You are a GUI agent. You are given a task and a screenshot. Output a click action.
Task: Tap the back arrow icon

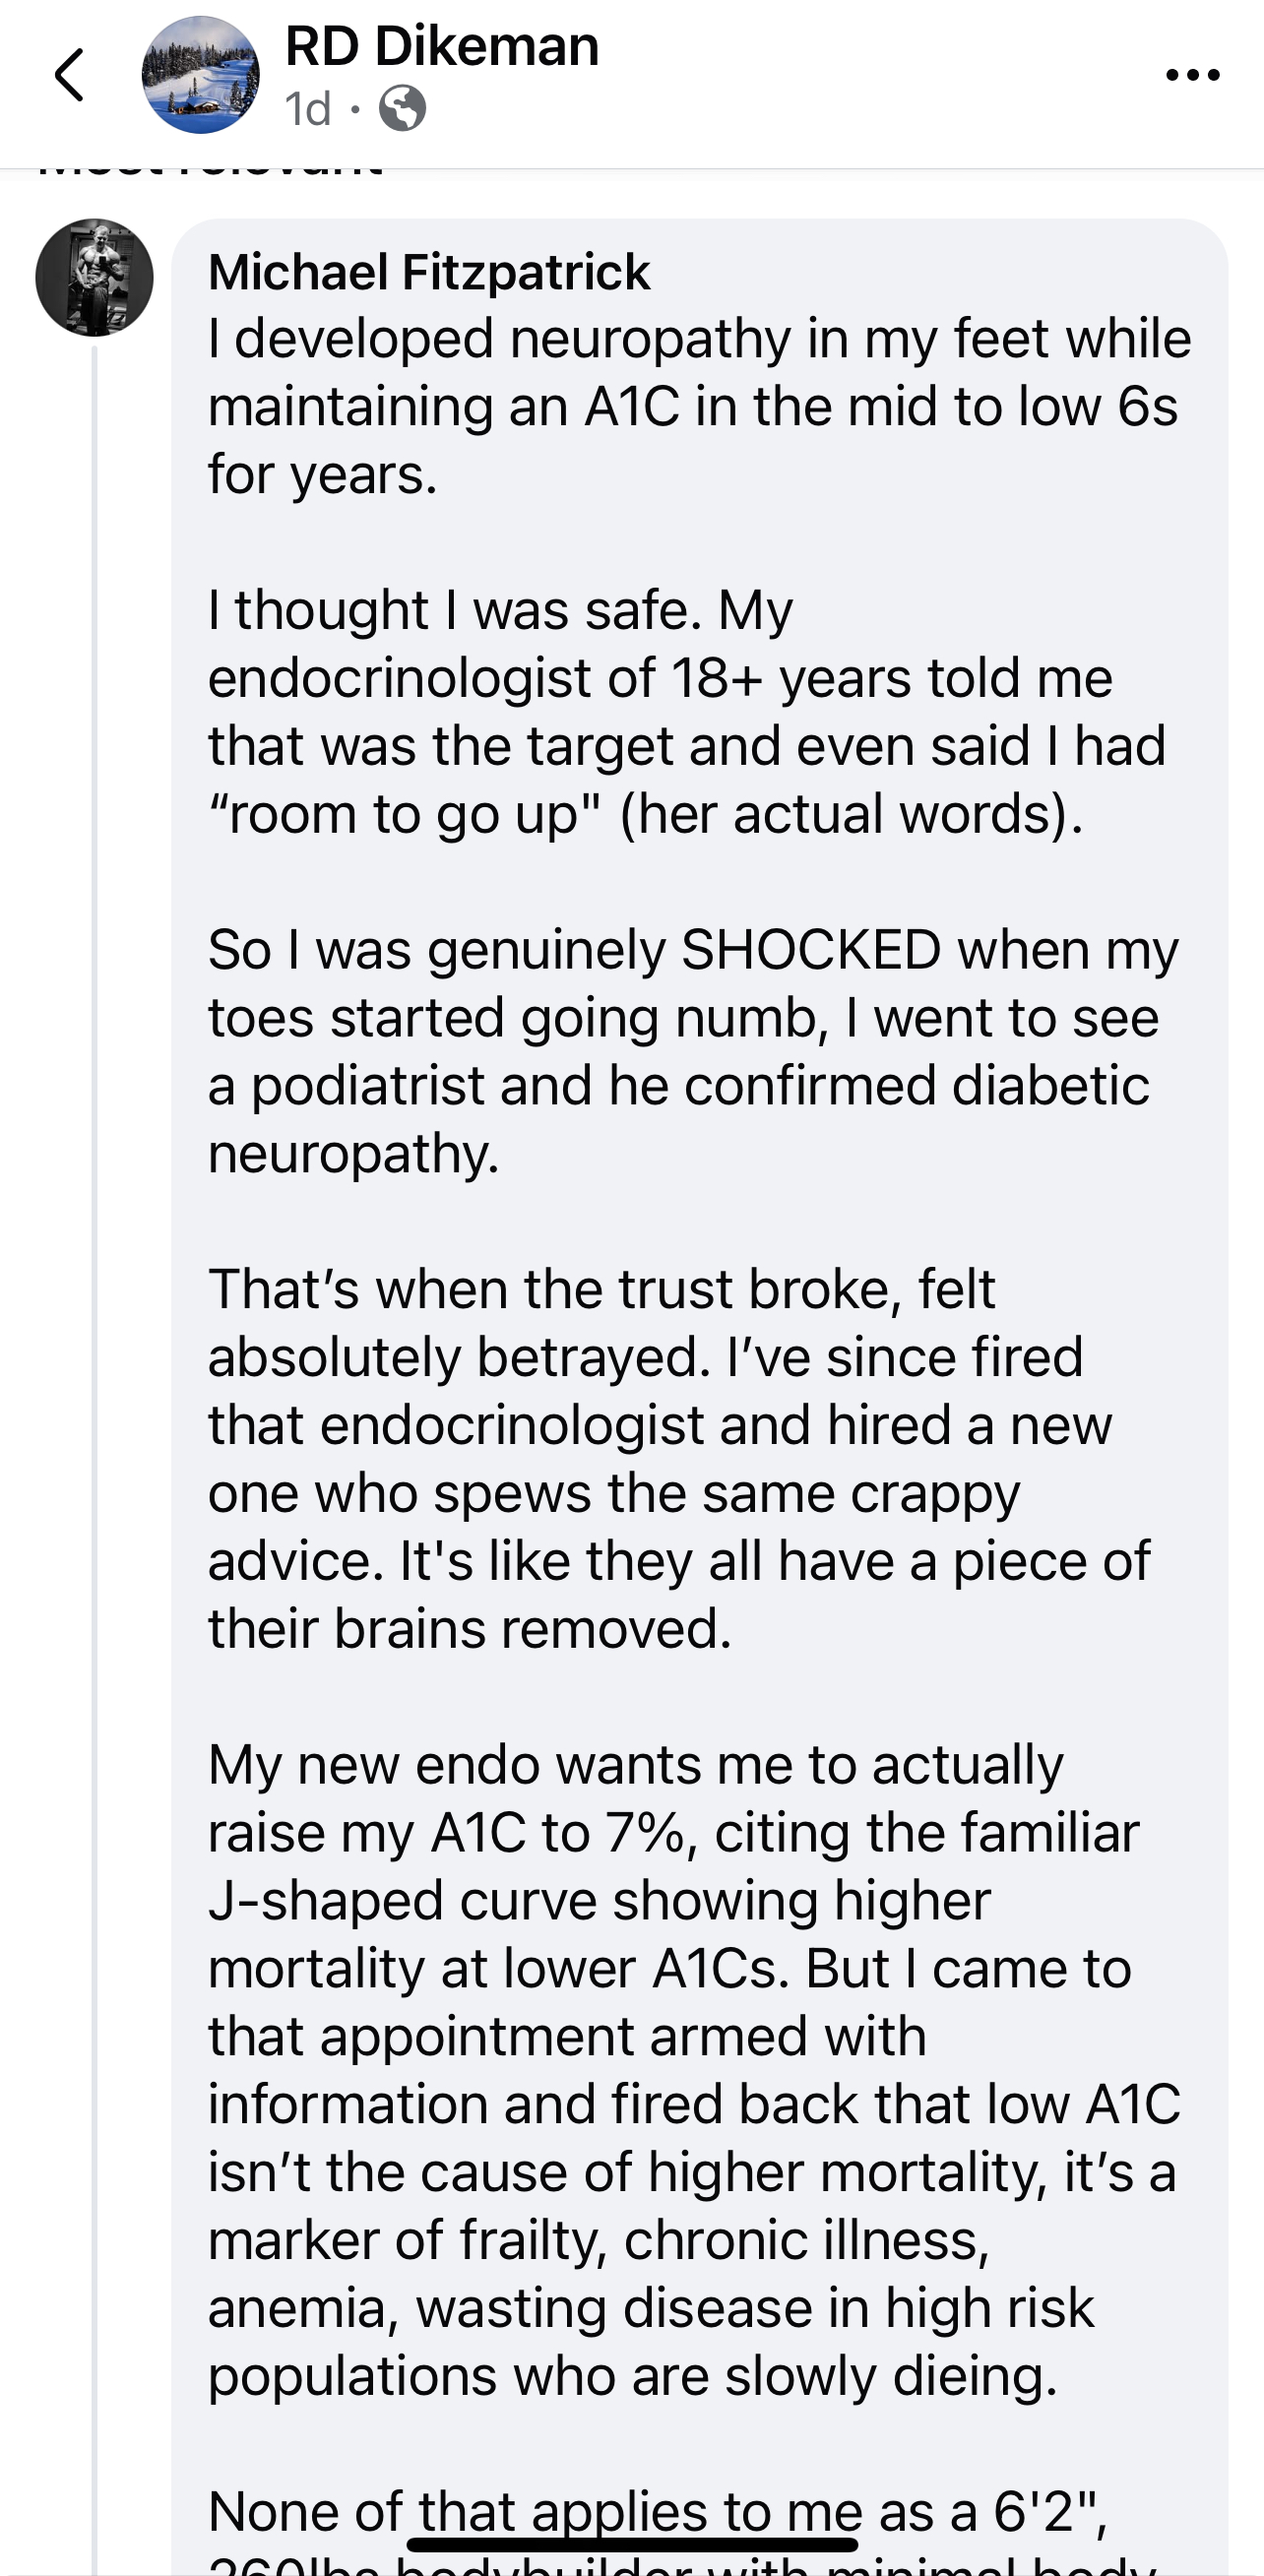[x=69, y=75]
